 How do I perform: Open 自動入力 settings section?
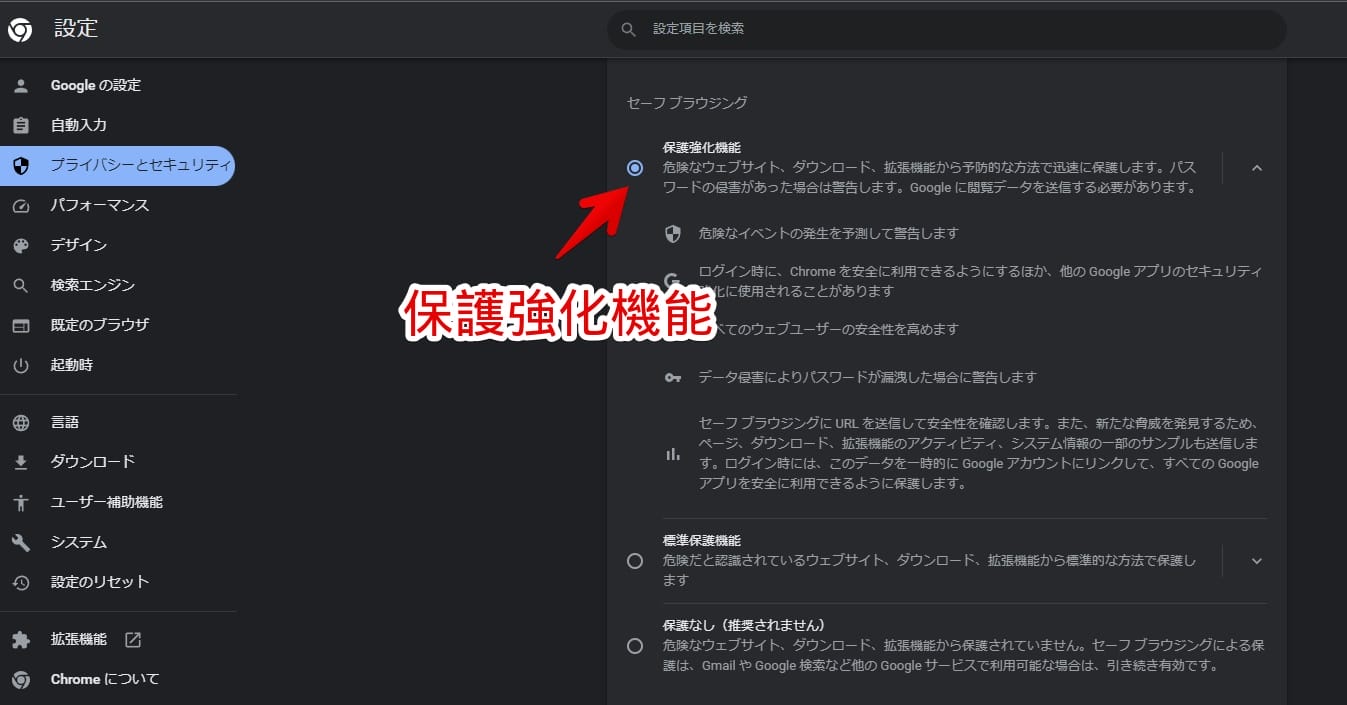[x=117, y=125]
